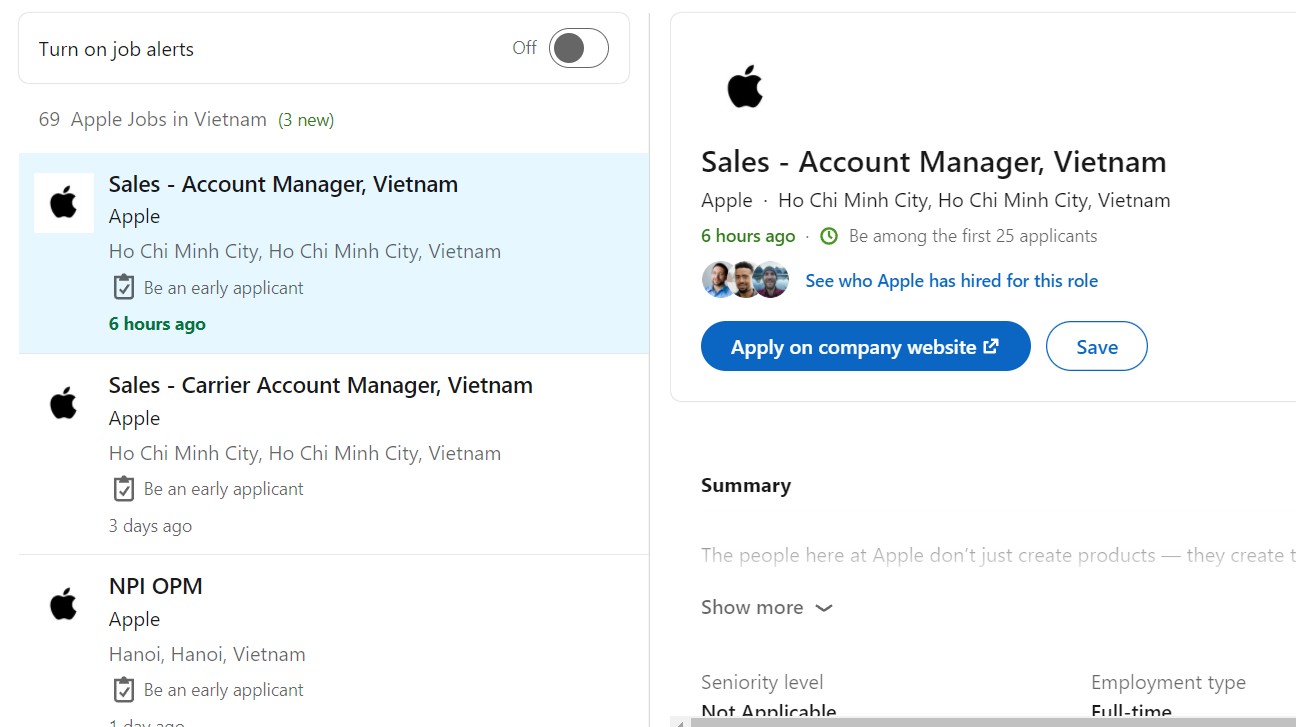This screenshot has height=727, width=1296.
Task: Click the hired employees profile photos
Action: click(x=745, y=280)
